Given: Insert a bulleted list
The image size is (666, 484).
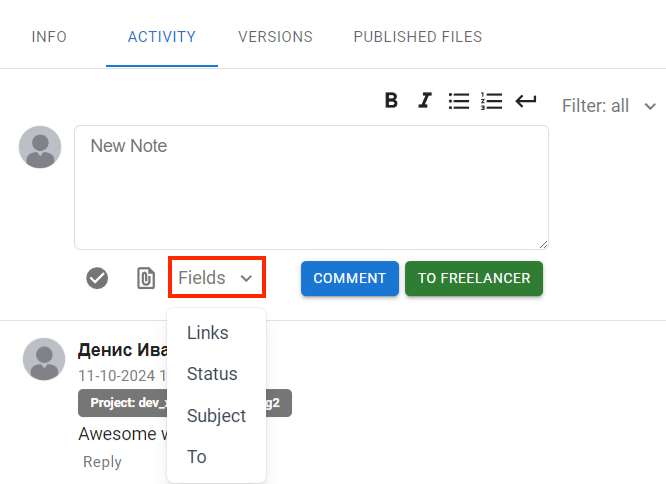Looking at the screenshot, I should 458,101.
